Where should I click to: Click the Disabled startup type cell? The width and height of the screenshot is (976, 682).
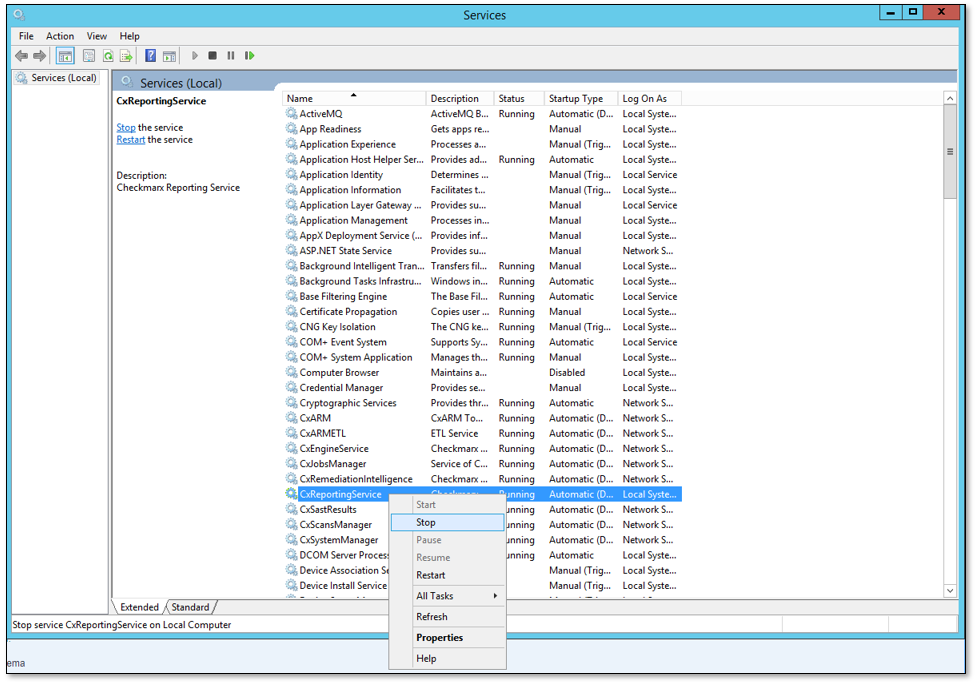(x=566, y=372)
